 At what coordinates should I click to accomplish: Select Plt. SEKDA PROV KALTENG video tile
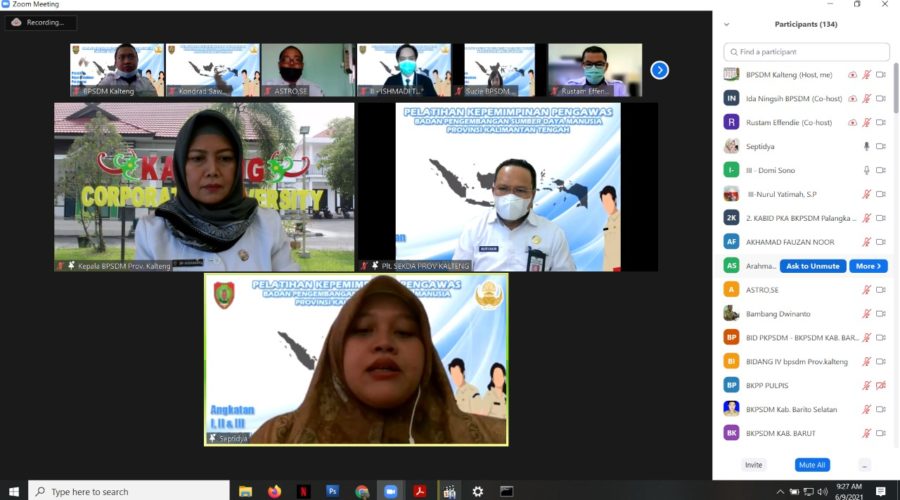click(x=507, y=187)
